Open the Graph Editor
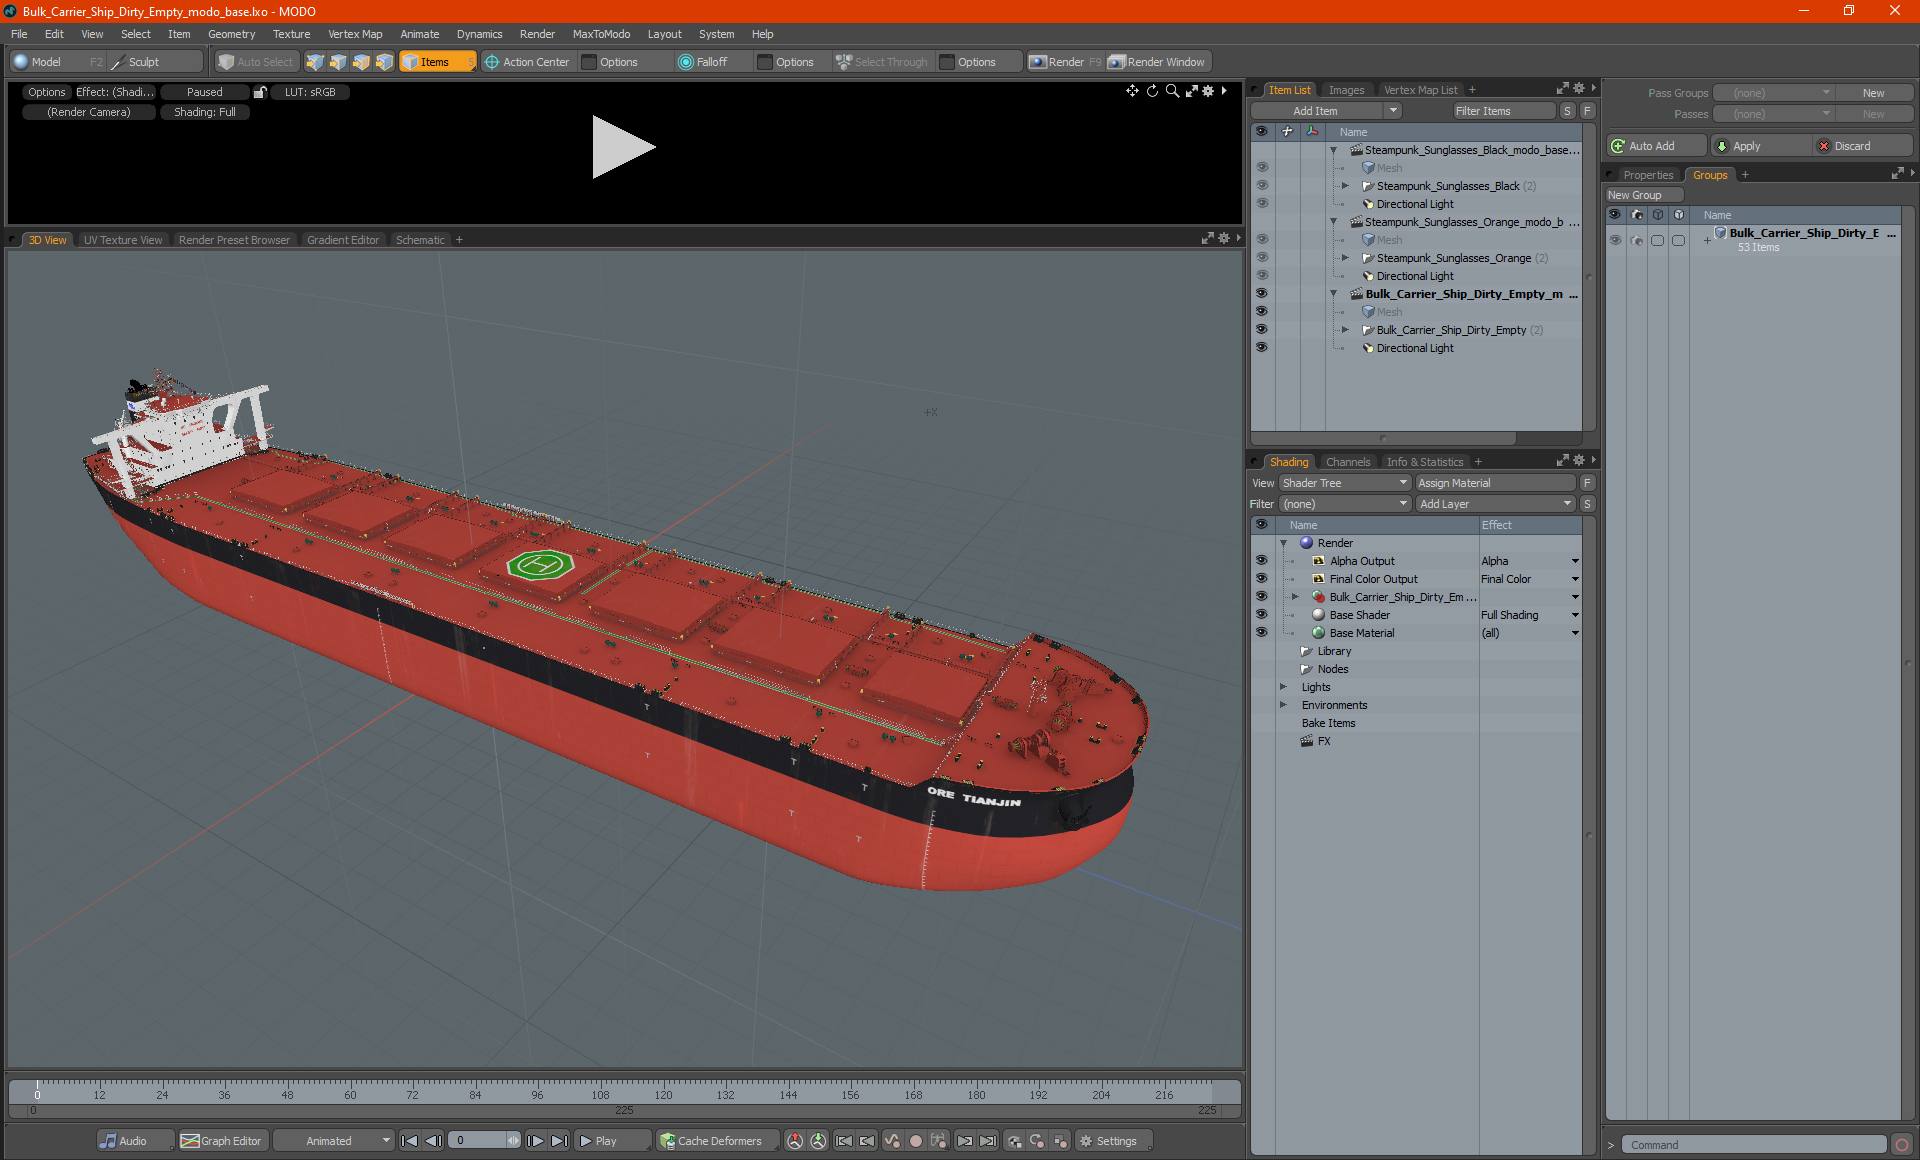Viewport: 1920px width, 1160px height. [221, 1141]
